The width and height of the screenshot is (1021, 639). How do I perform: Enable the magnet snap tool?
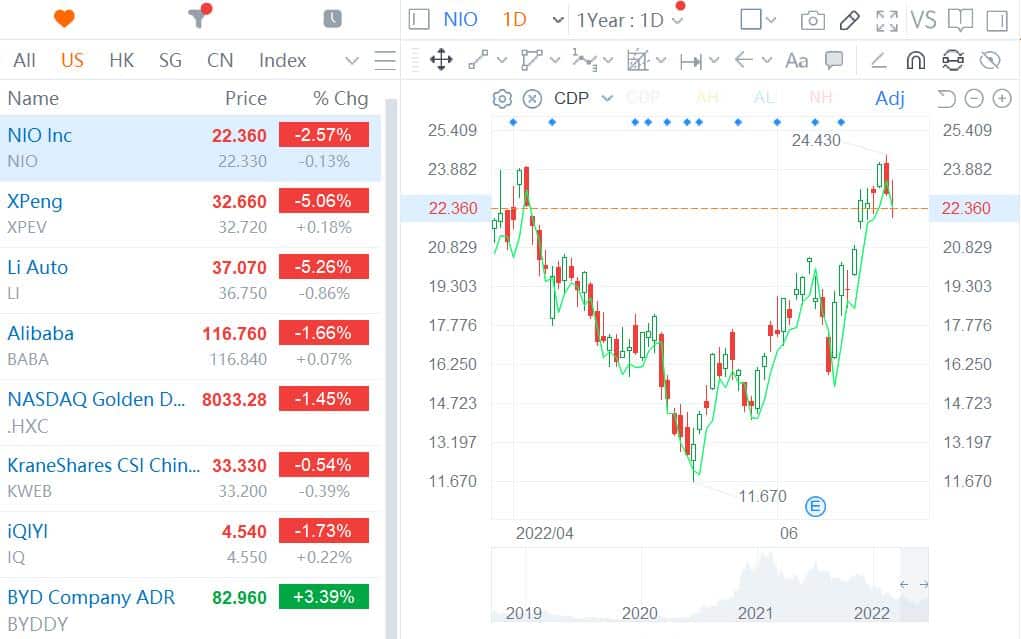pyautogui.click(x=915, y=61)
